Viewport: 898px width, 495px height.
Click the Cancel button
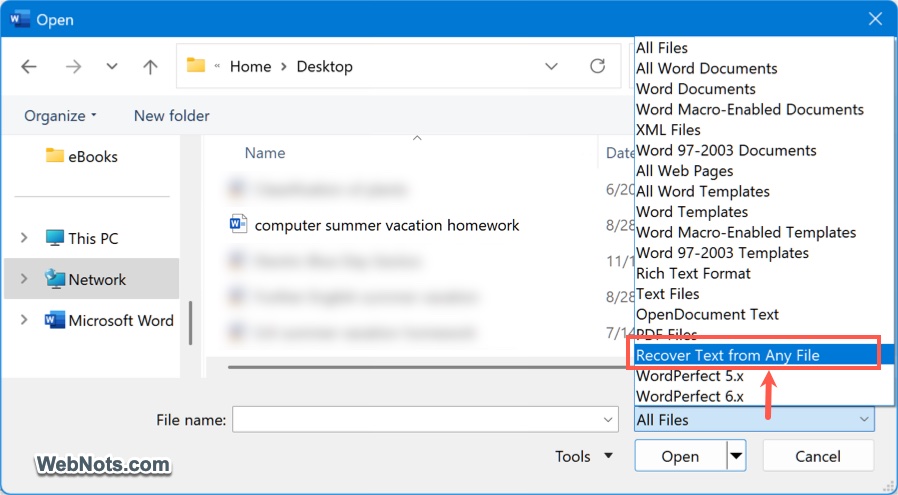pyautogui.click(x=818, y=457)
